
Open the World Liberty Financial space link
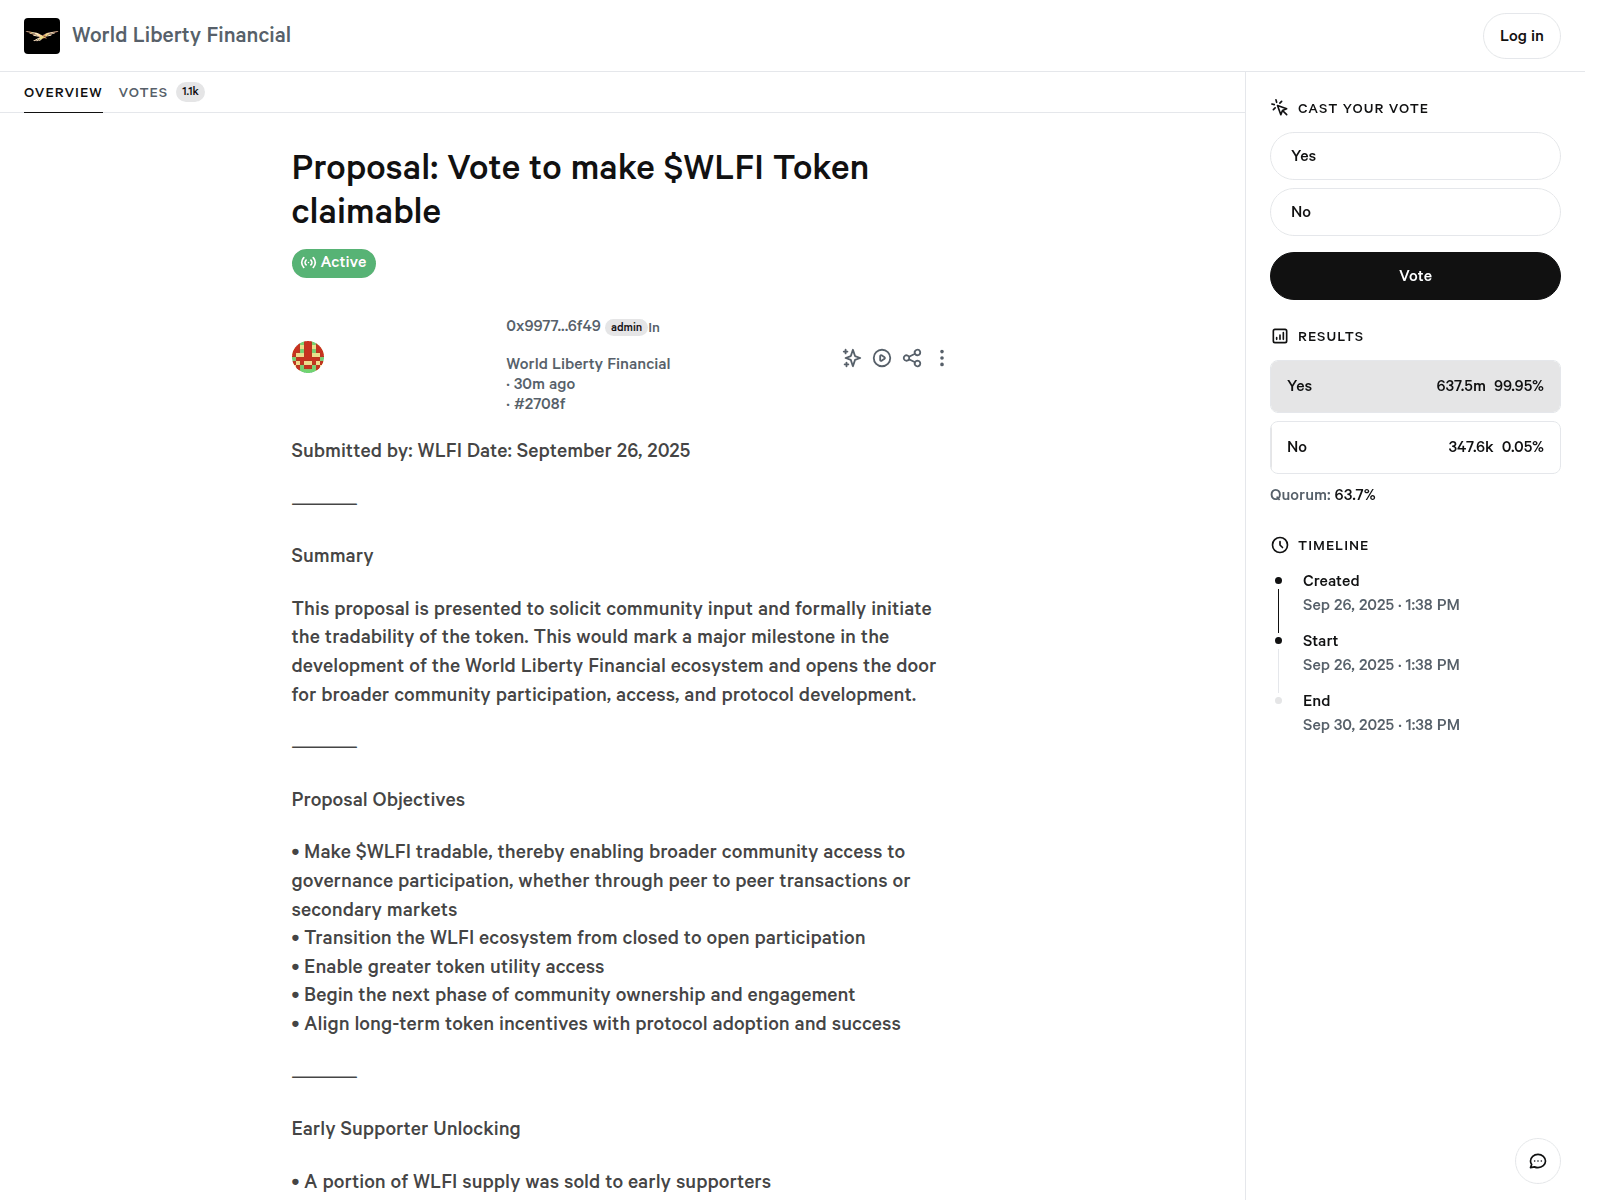click(x=588, y=364)
